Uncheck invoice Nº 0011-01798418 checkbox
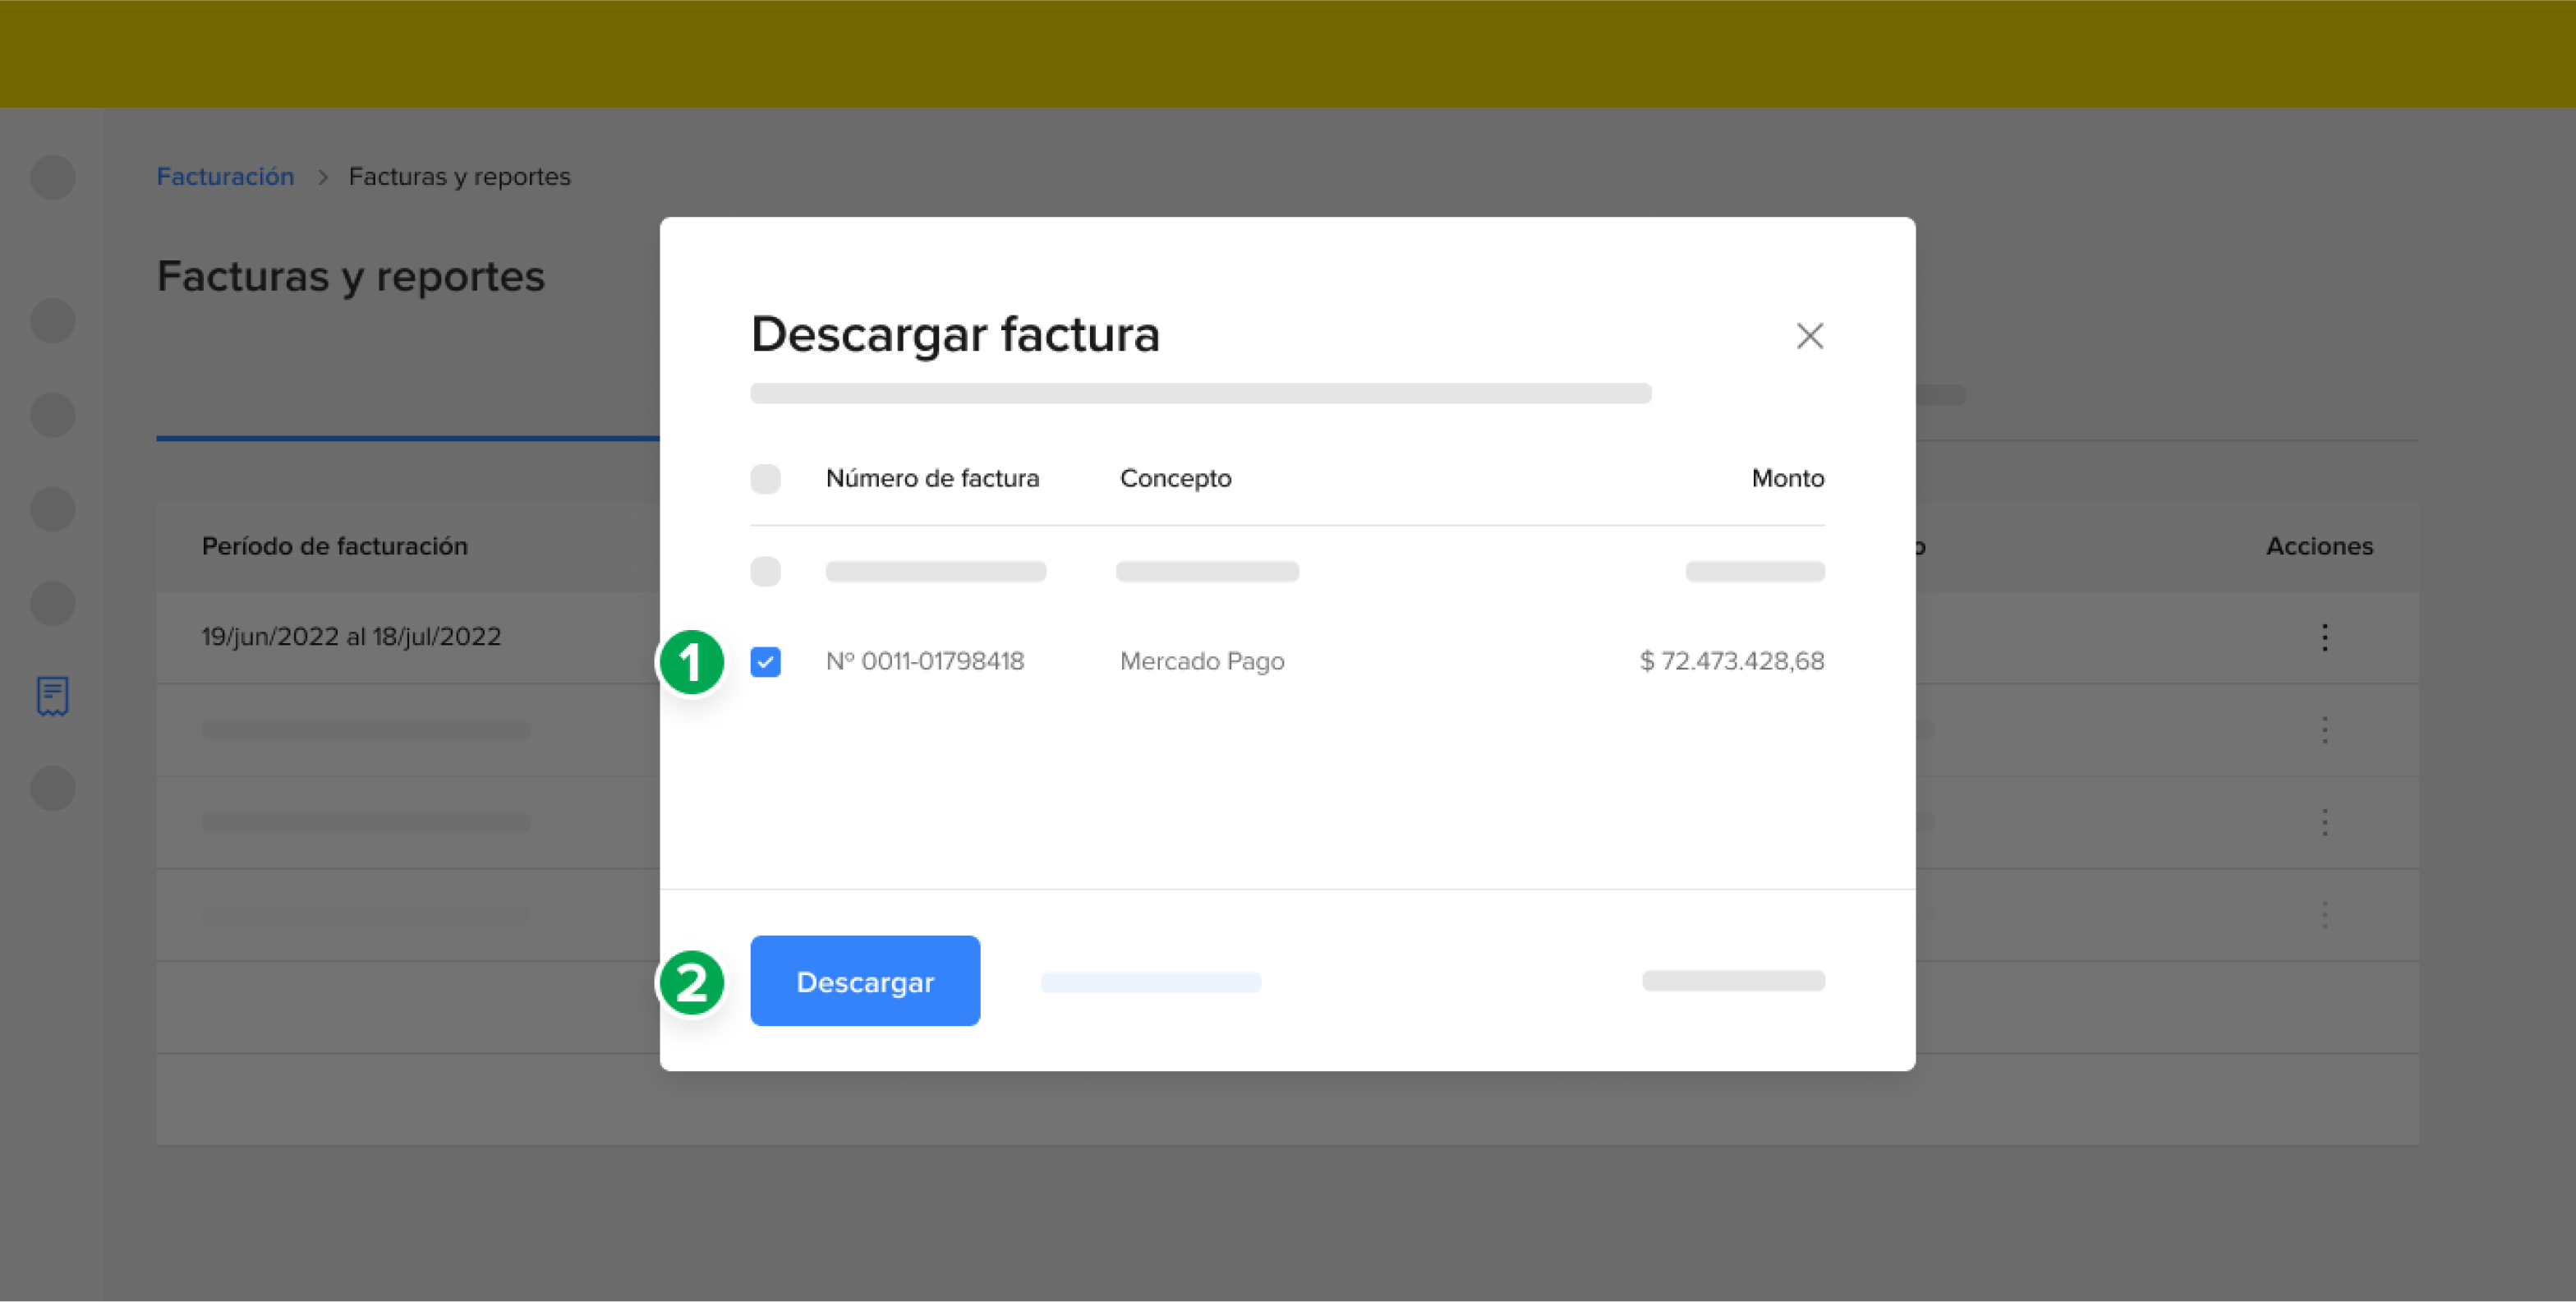This screenshot has width=2576, height=1302. [x=765, y=661]
